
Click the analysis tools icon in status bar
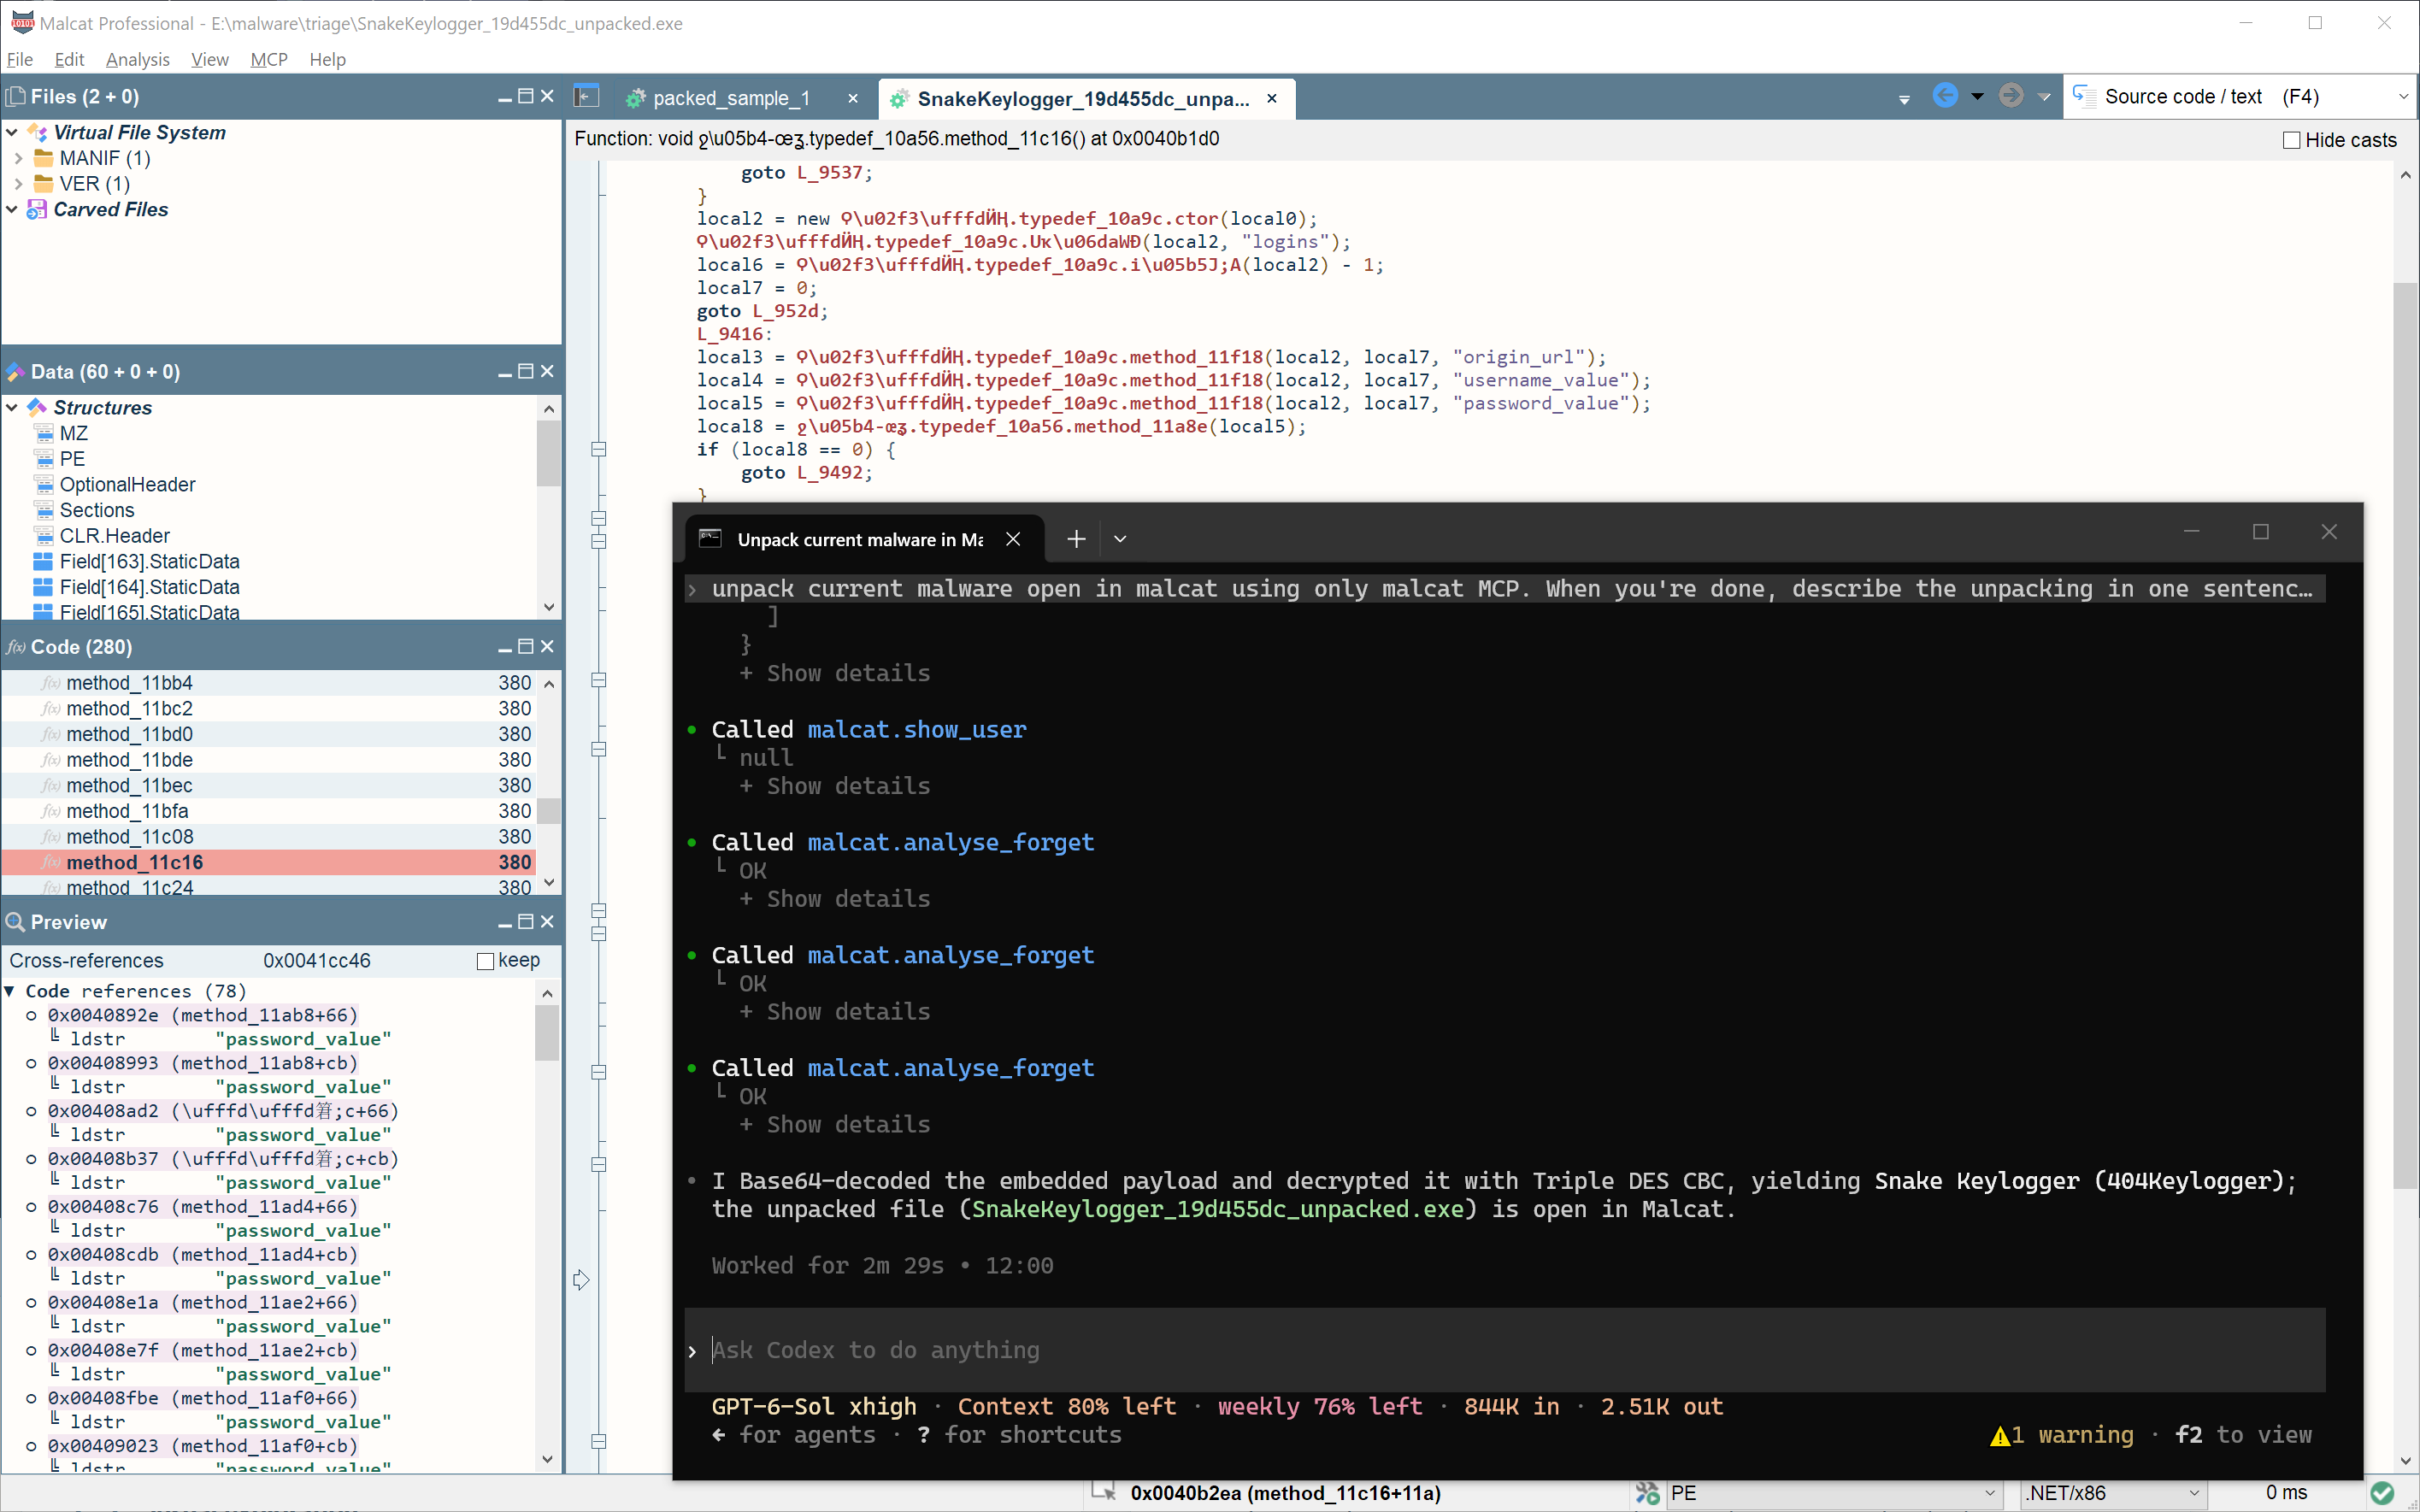click(x=1647, y=1493)
